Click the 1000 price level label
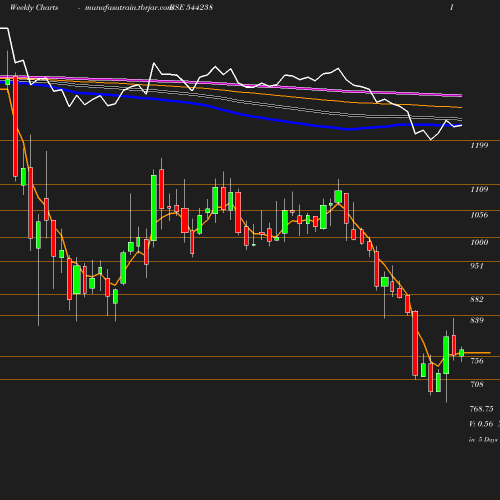The height and width of the screenshot is (500, 500). point(479,242)
